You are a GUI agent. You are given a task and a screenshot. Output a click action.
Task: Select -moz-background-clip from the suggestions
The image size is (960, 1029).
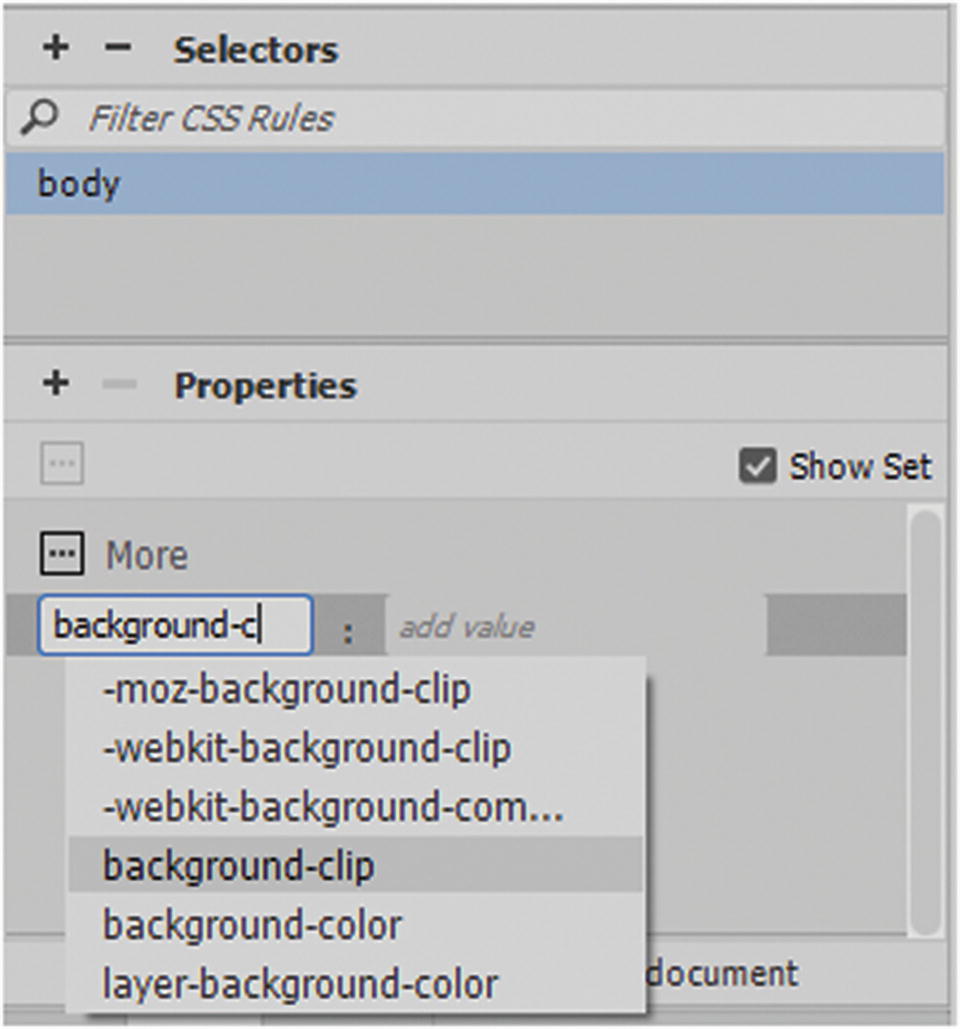286,689
